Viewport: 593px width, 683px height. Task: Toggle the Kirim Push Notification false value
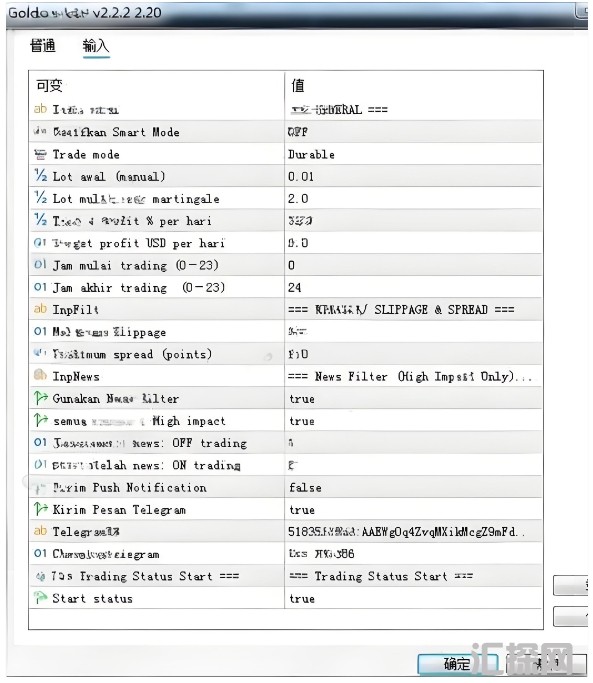pos(413,487)
